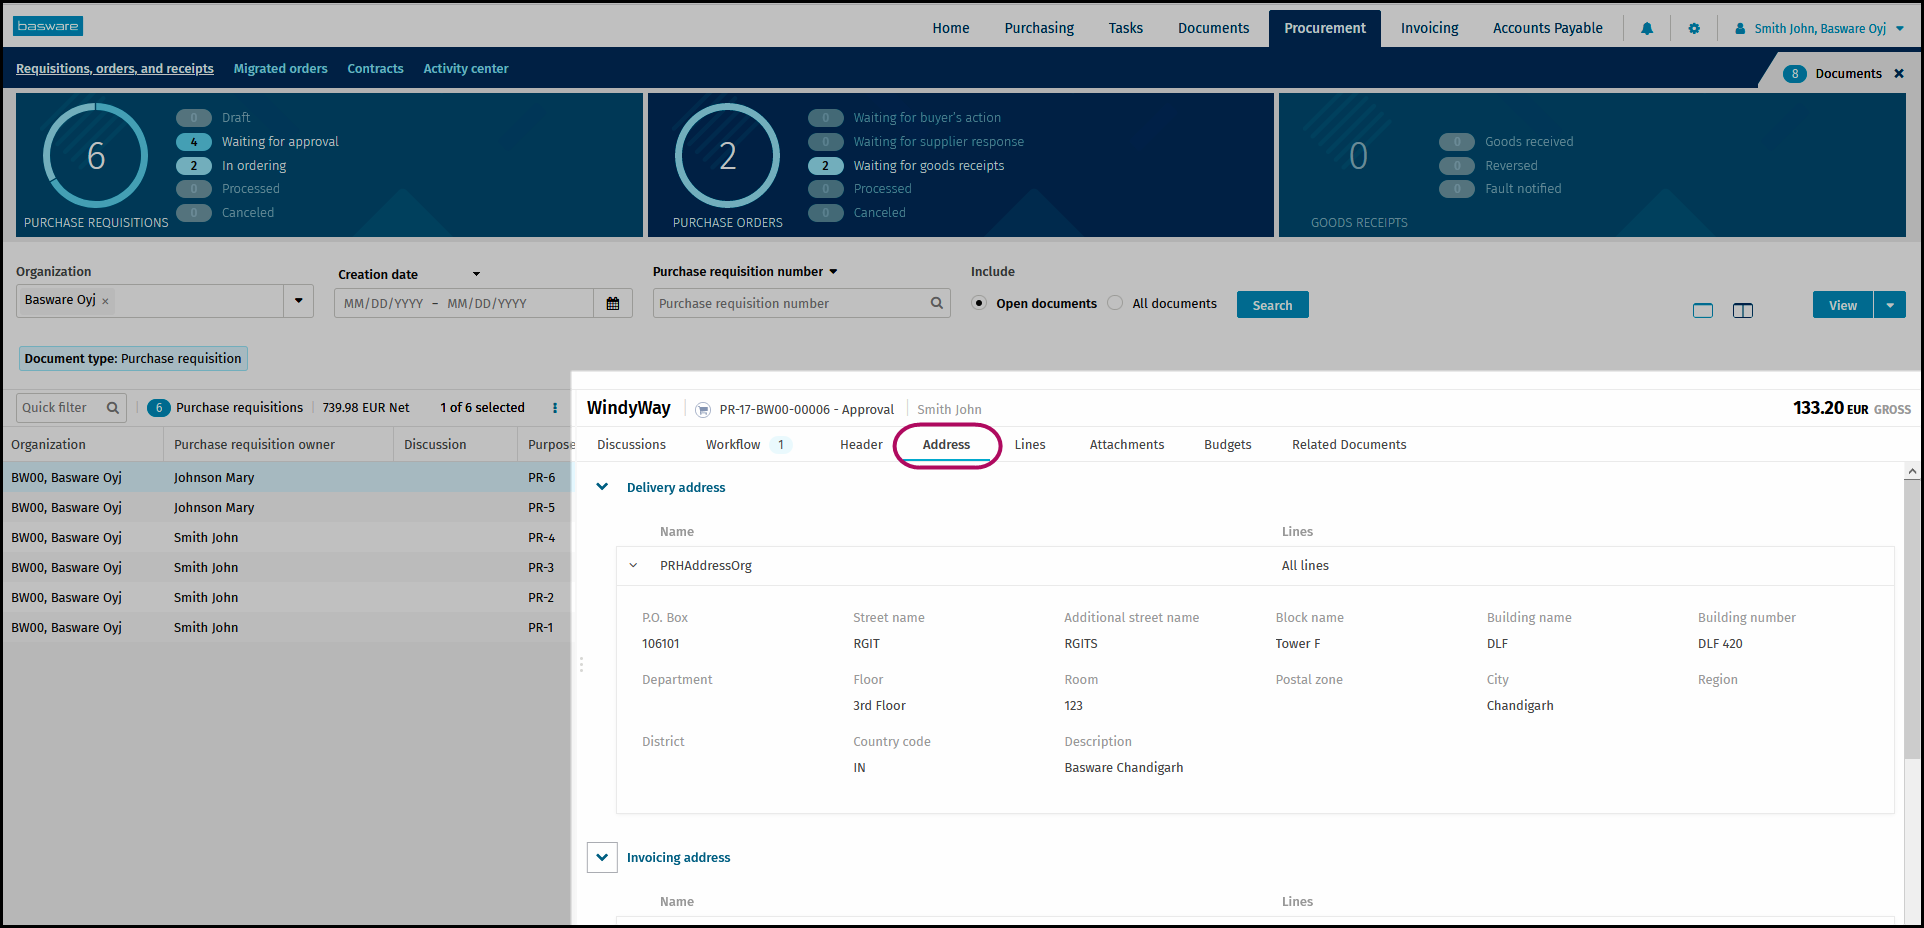This screenshot has height=928, width=1924.
Task: Select the Open documents radio button
Action: tap(979, 303)
